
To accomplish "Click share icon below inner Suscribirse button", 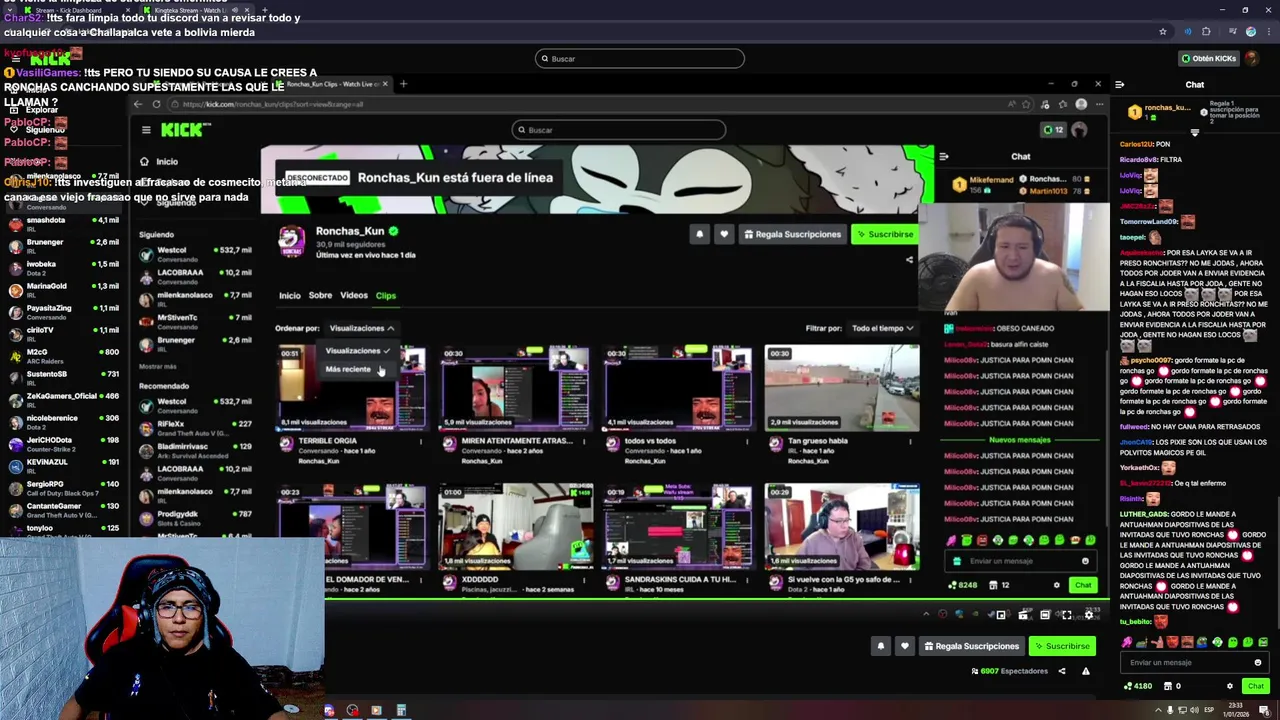I will (x=909, y=260).
